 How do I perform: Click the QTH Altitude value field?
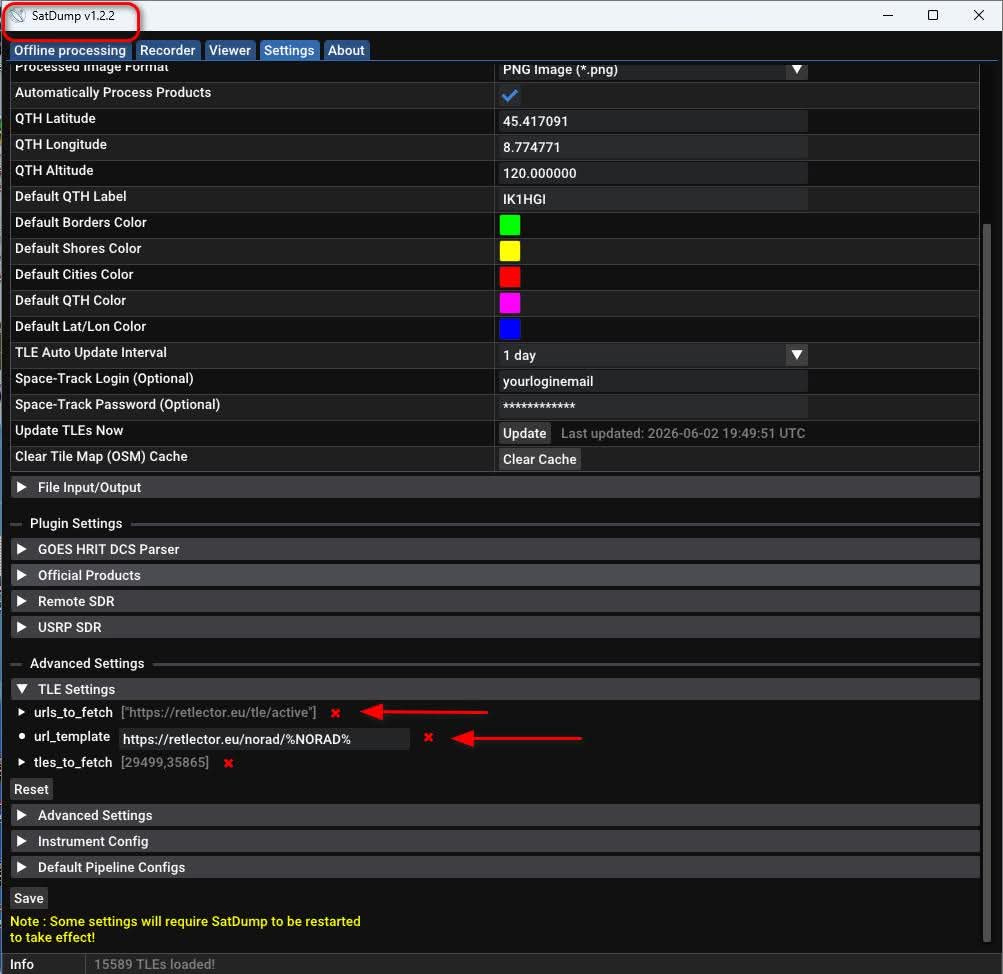tap(653, 173)
